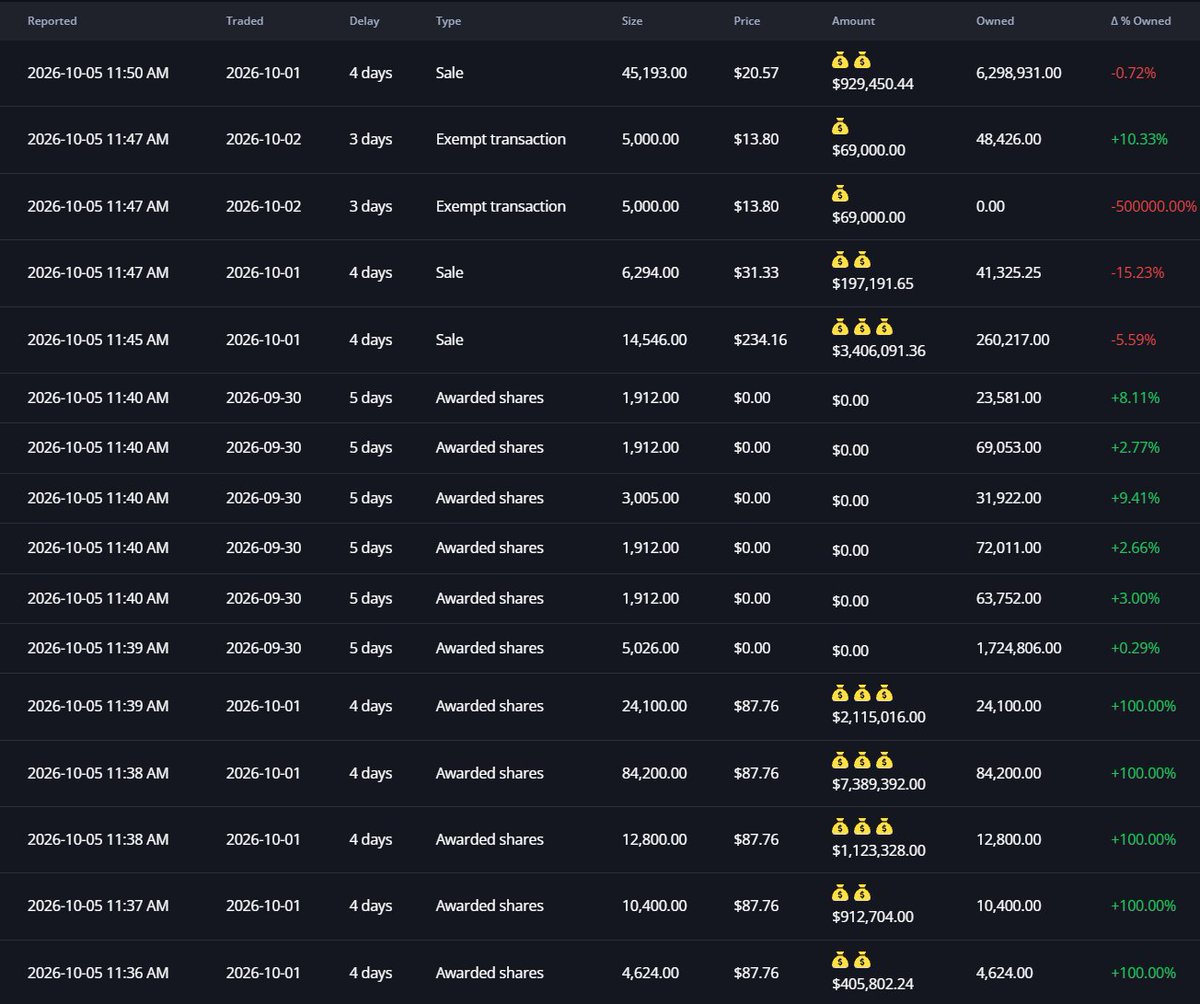Image resolution: width=1200 pixels, height=1004 pixels.
Task: Select the money bag icons above $7,389,392.00
Action: point(862,760)
